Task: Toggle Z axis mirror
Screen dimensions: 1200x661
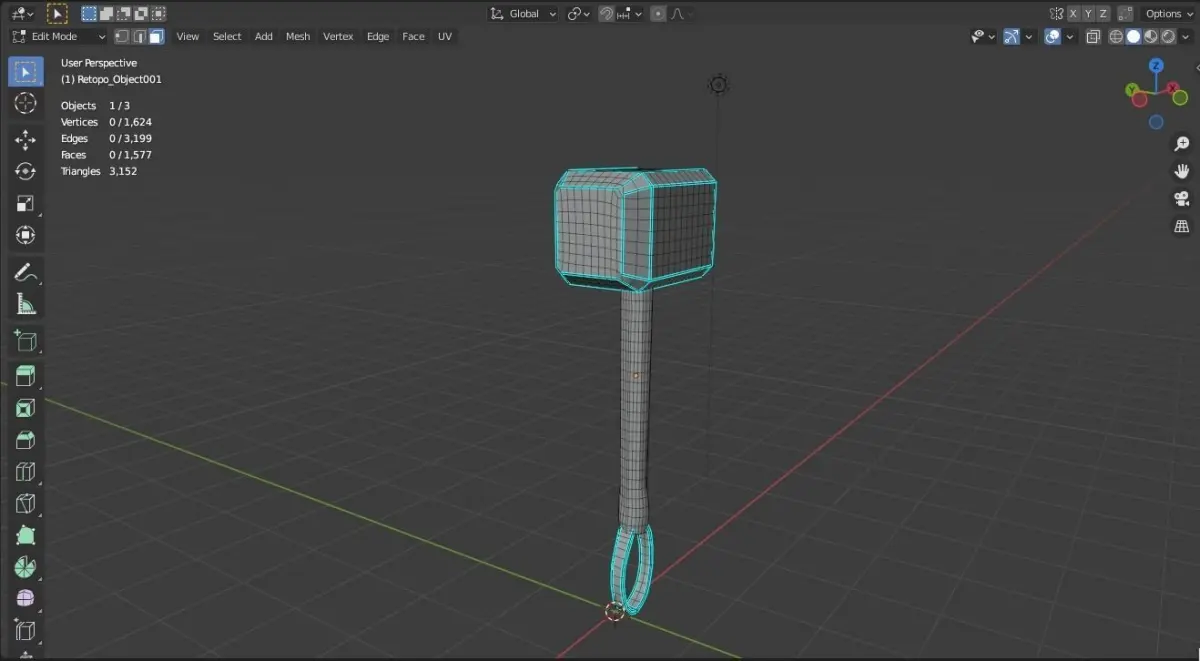Action: click(x=1103, y=14)
